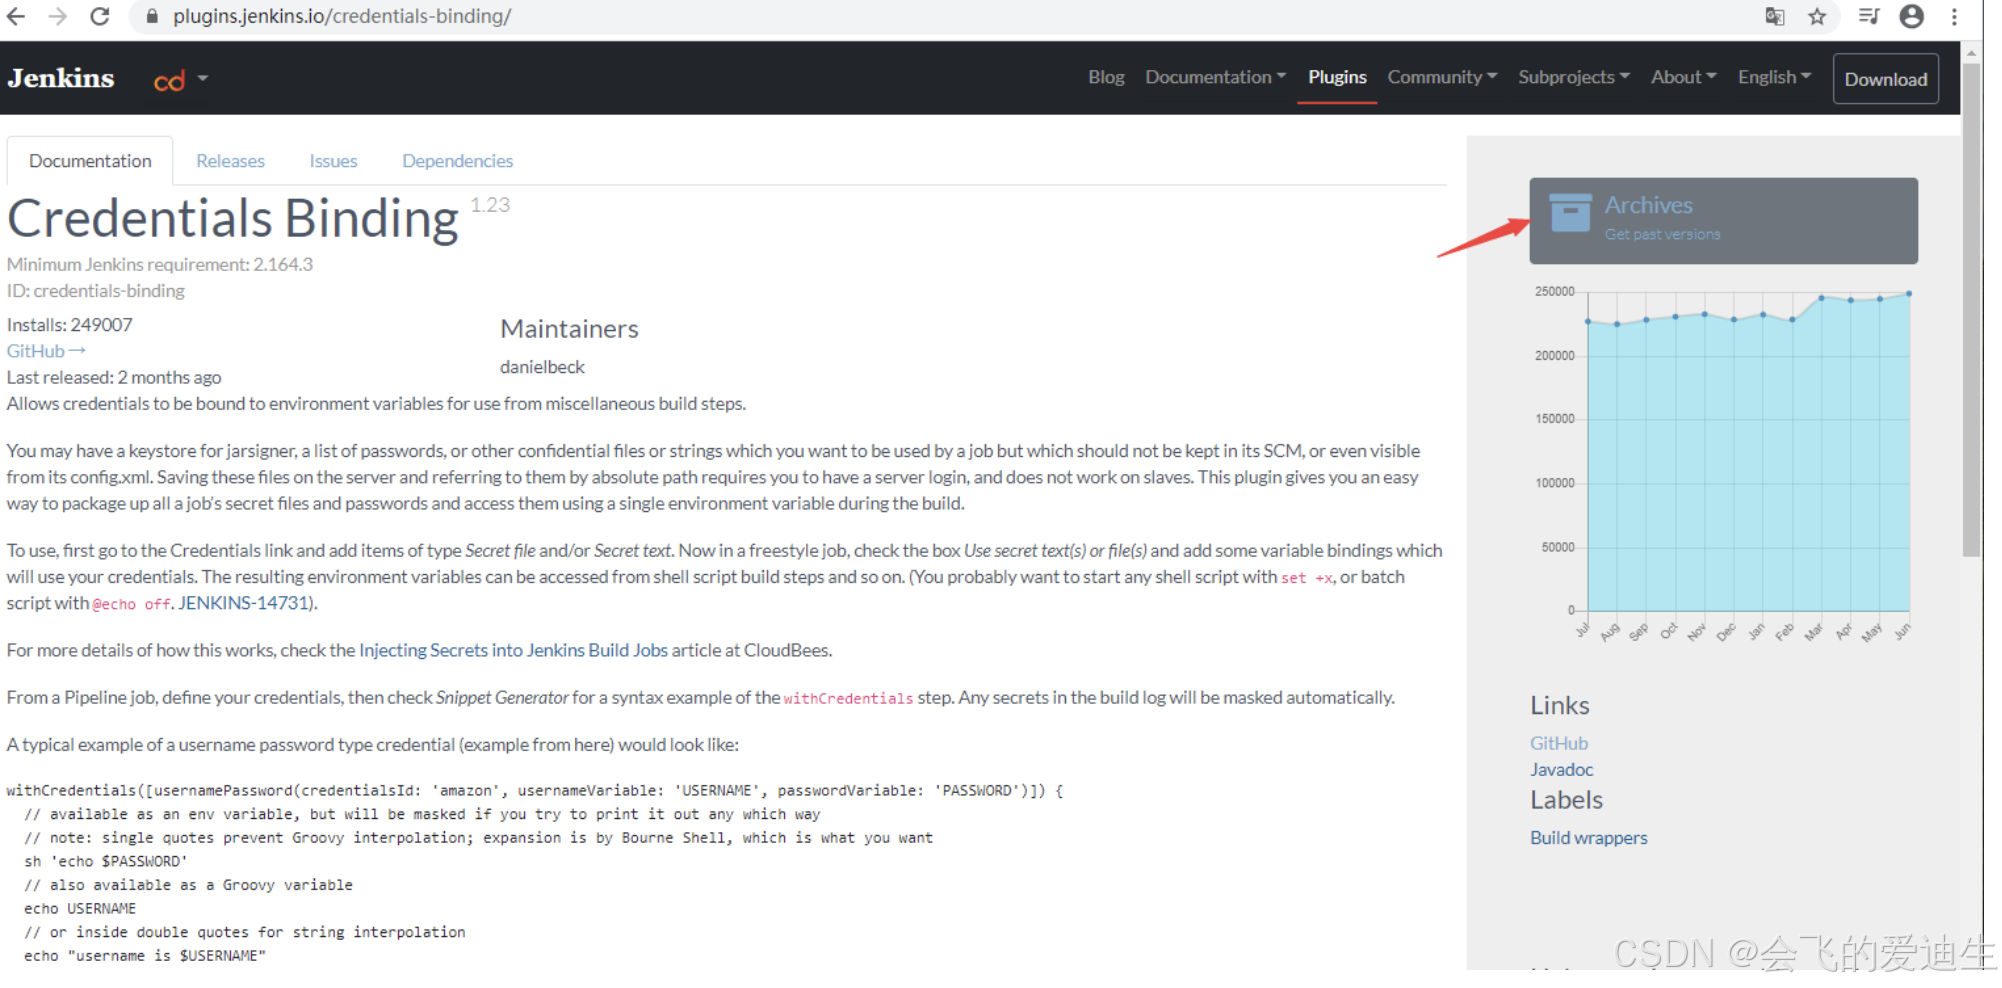The width and height of the screenshot is (2002, 988).
Task: Open the About dropdown menu
Action: (x=1684, y=77)
